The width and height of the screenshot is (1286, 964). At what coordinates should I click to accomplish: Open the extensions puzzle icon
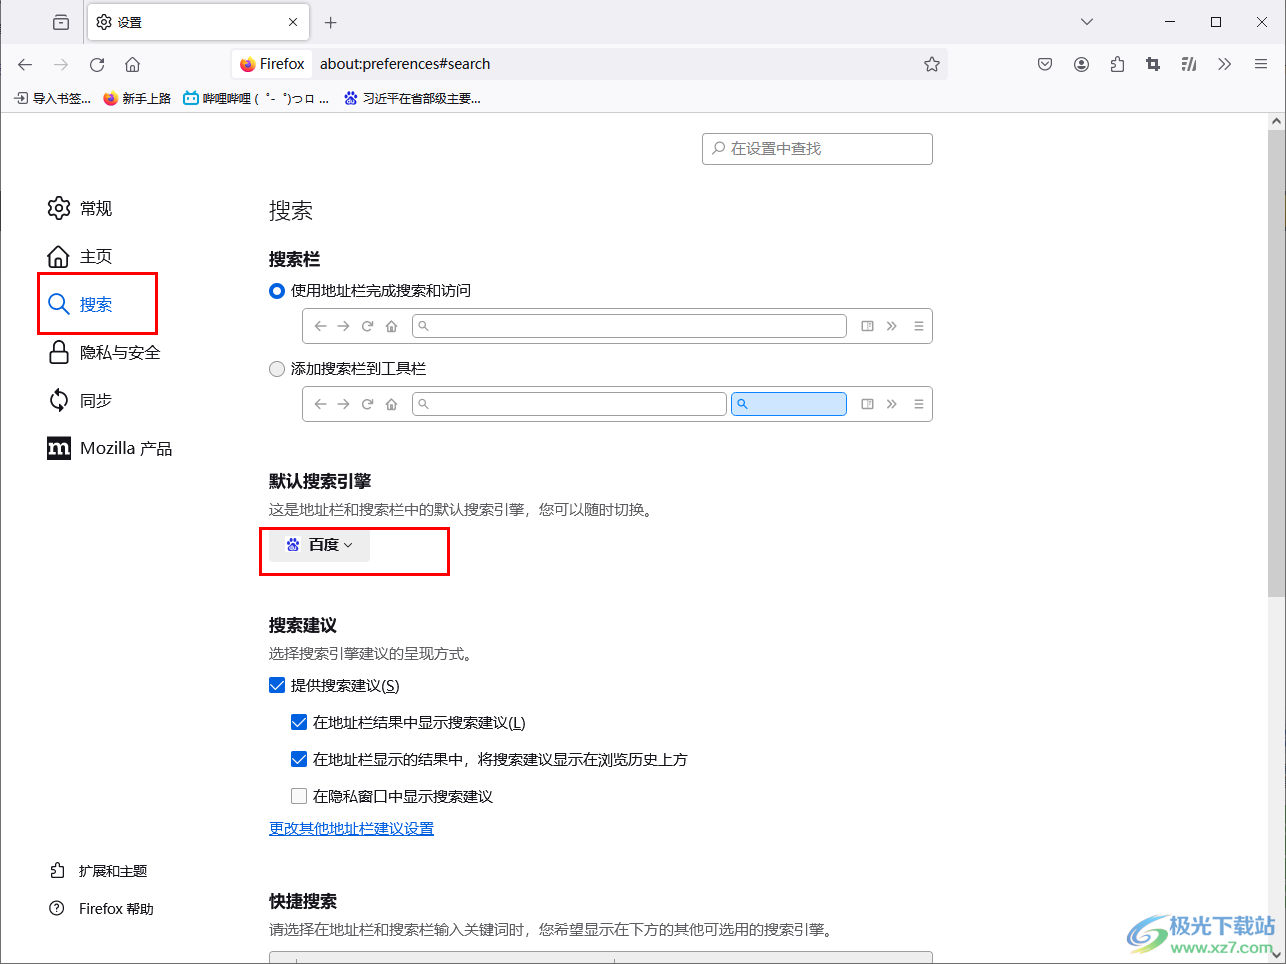point(1117,64)
